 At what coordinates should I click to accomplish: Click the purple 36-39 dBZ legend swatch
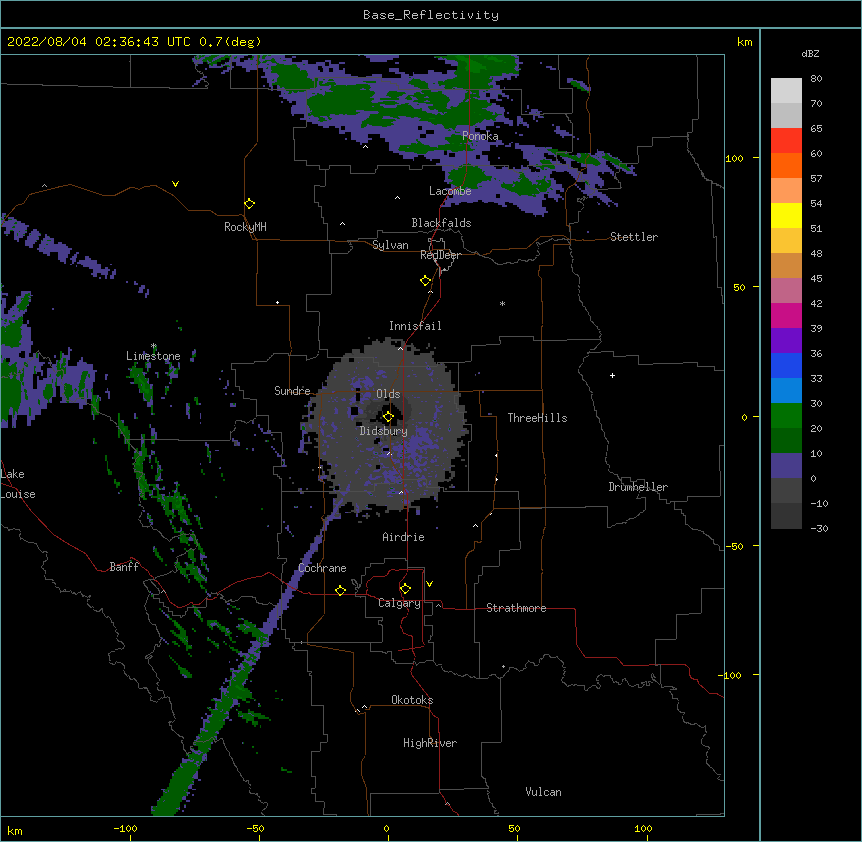tap(786, 341)
